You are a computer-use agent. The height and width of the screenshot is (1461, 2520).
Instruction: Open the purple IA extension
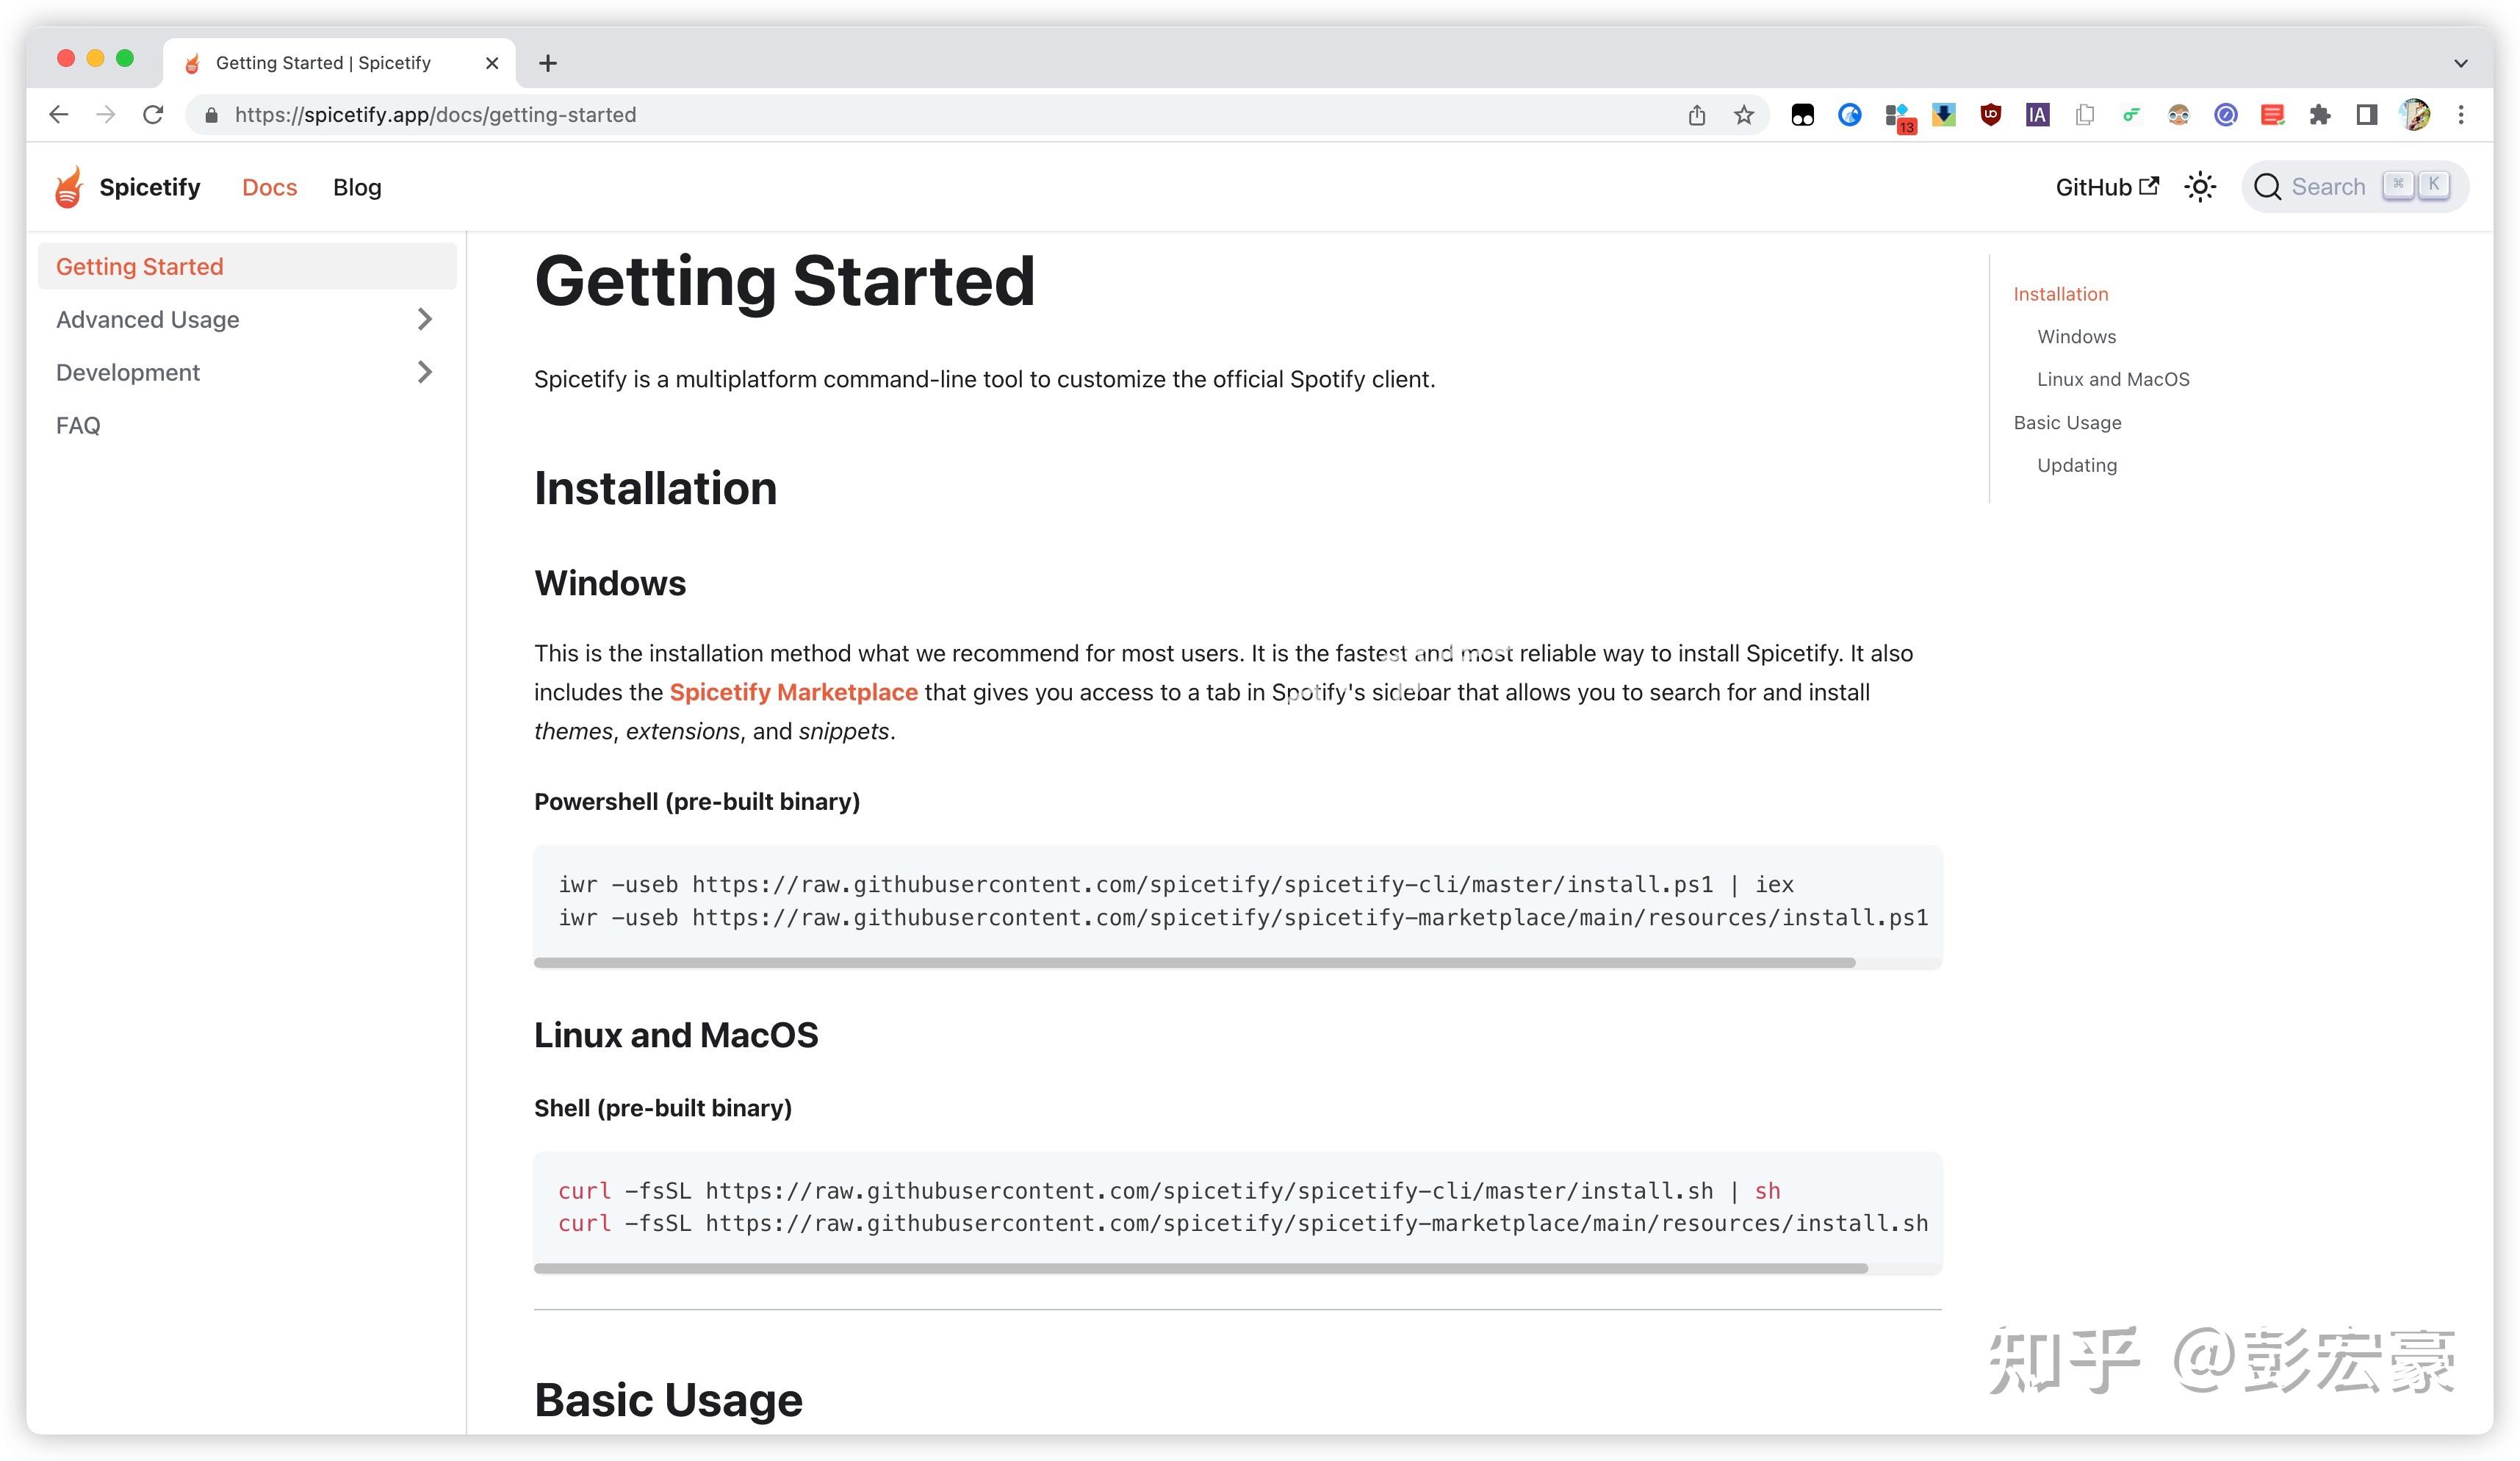tap(2038, 115)
